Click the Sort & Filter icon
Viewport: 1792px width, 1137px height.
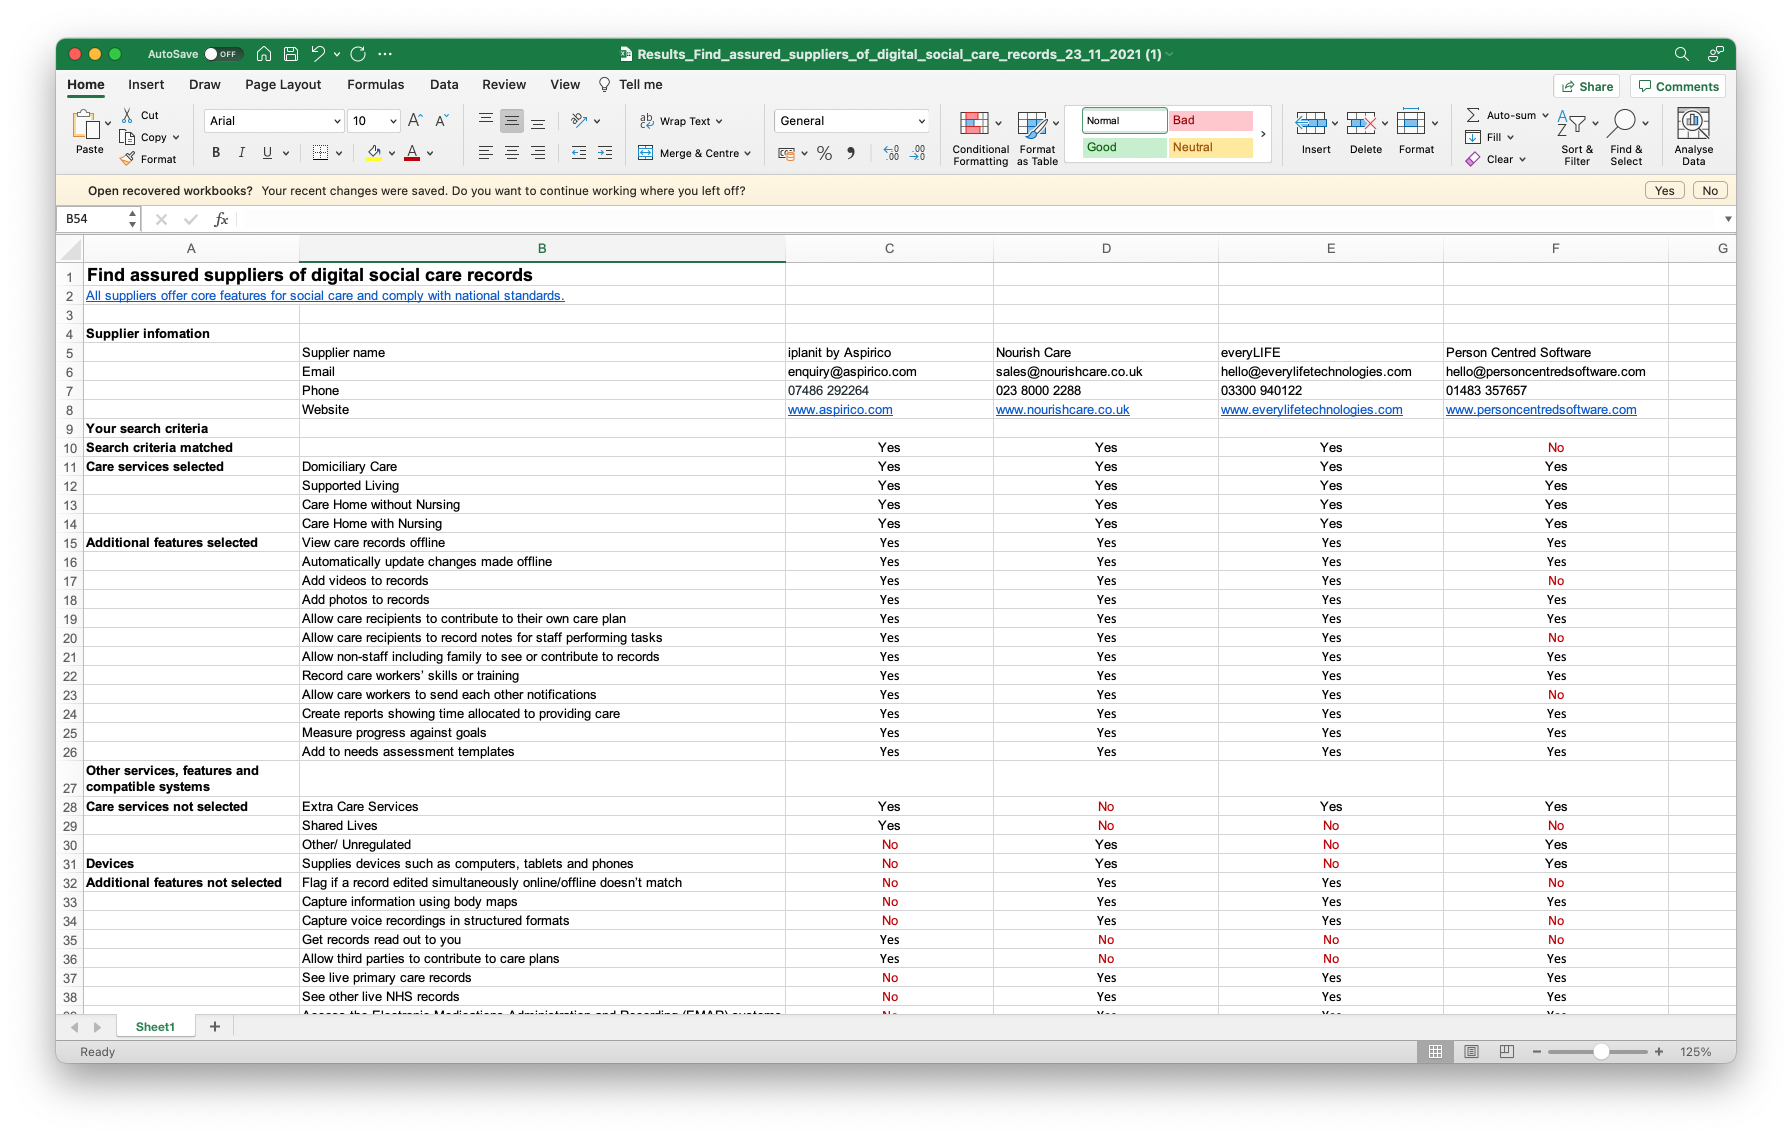click(x=1571, y=124)
